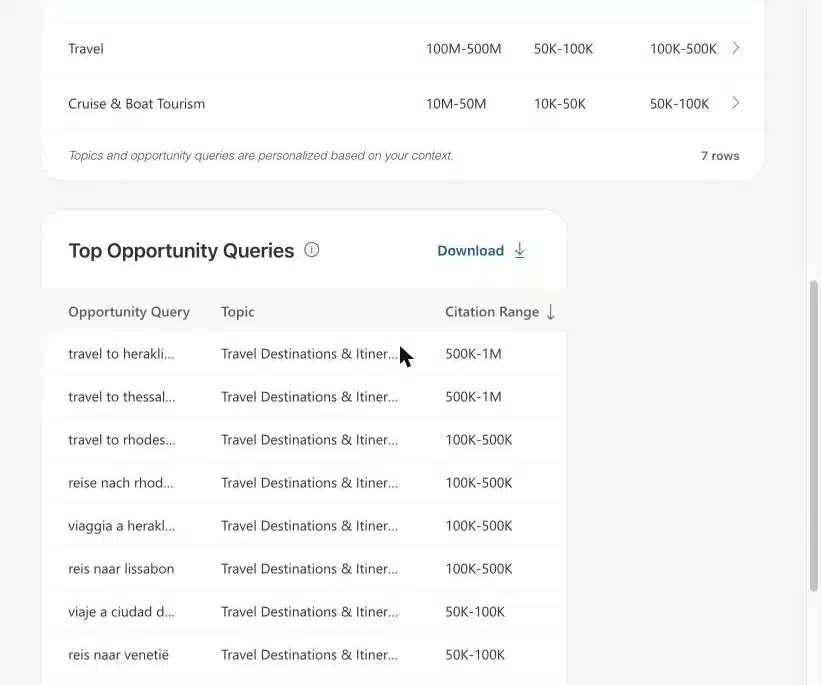This screenshot has height=685, width=821.
Task: Click 50K-100K range for viaje a ciudad
Action: pyautogui.click(x=475, y=612)
